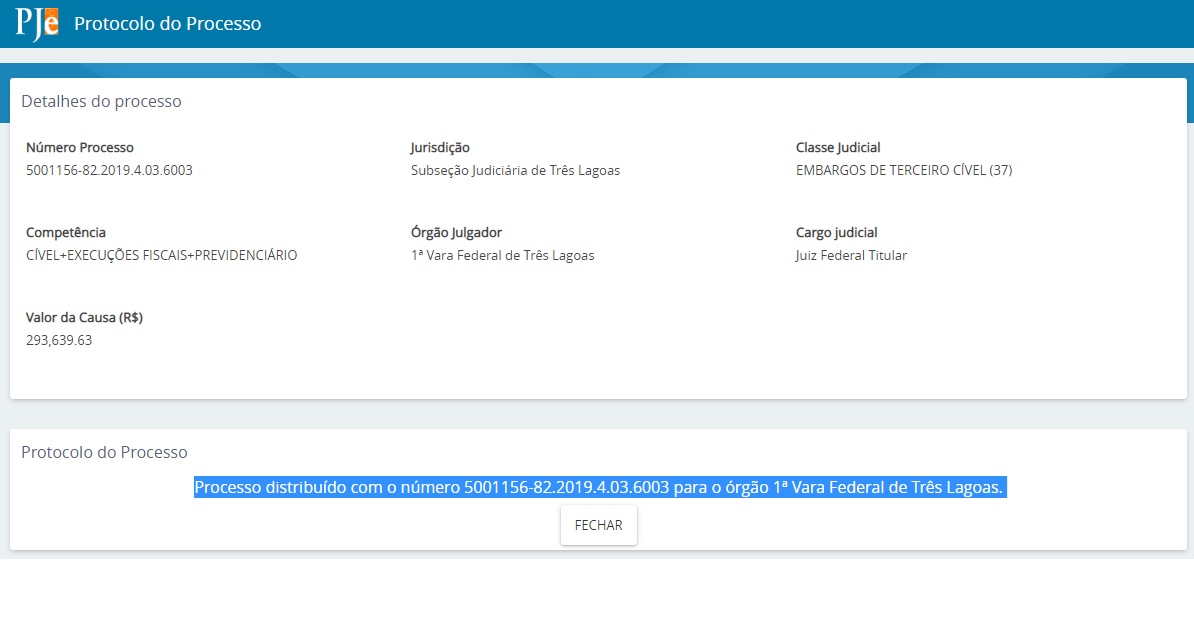The width and height of the screenshot is (1194, 628).
Task: Click Protocolo do Processo heading in lower panel
Action: (x=104, y=452)
